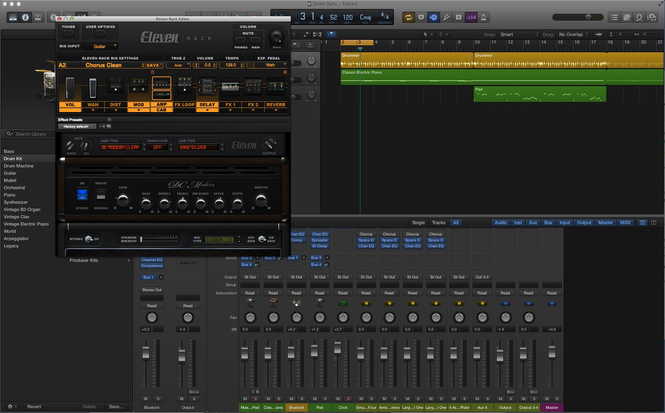Select the DELAY pedal image

click(207, 87)
